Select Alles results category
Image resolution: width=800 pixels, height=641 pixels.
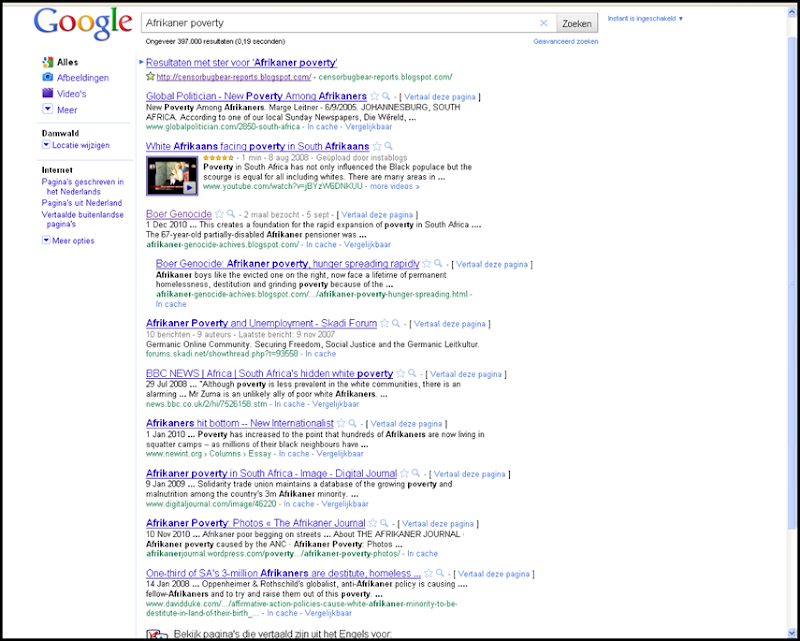pyautogui.click(x=67, y=62)
